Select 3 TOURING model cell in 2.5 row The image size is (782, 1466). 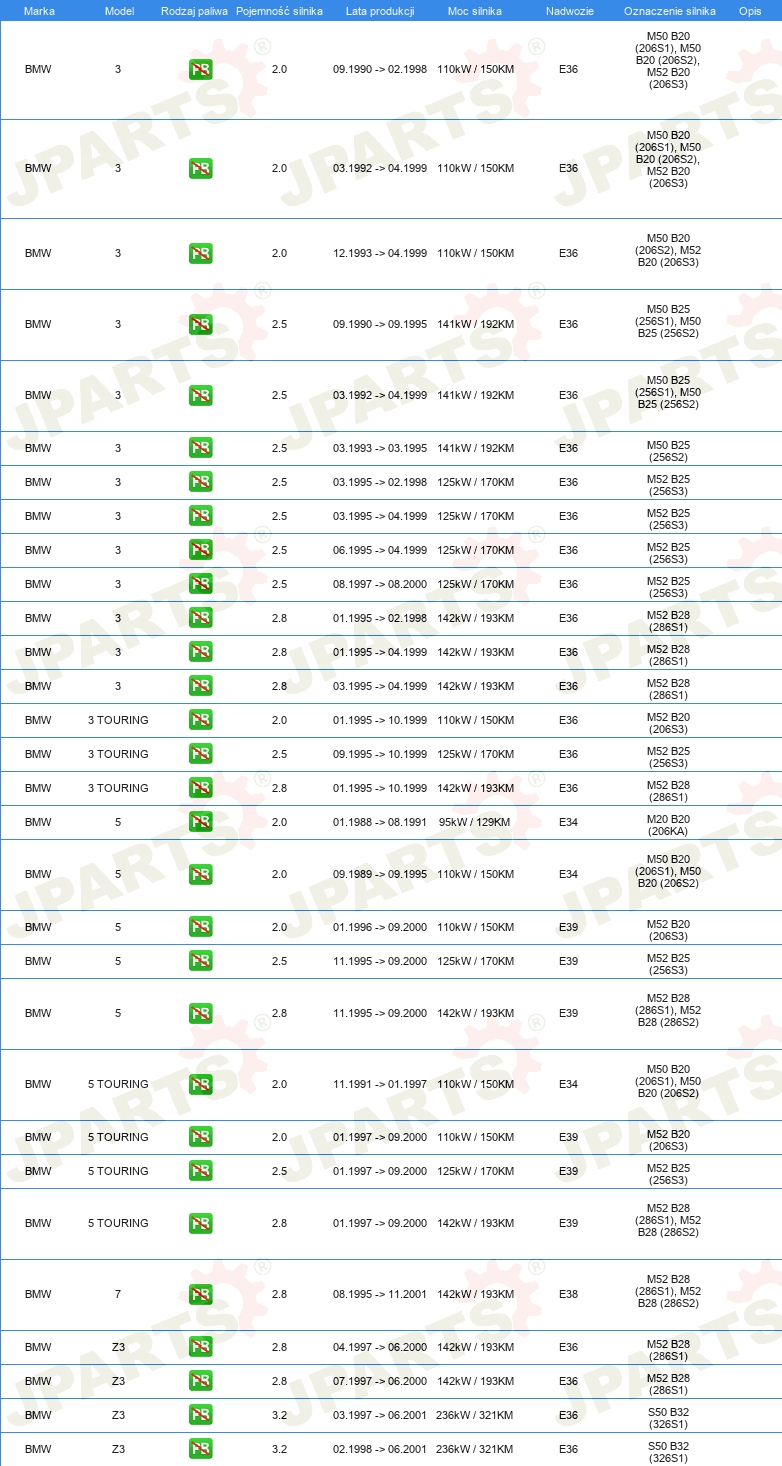(118, 754)
